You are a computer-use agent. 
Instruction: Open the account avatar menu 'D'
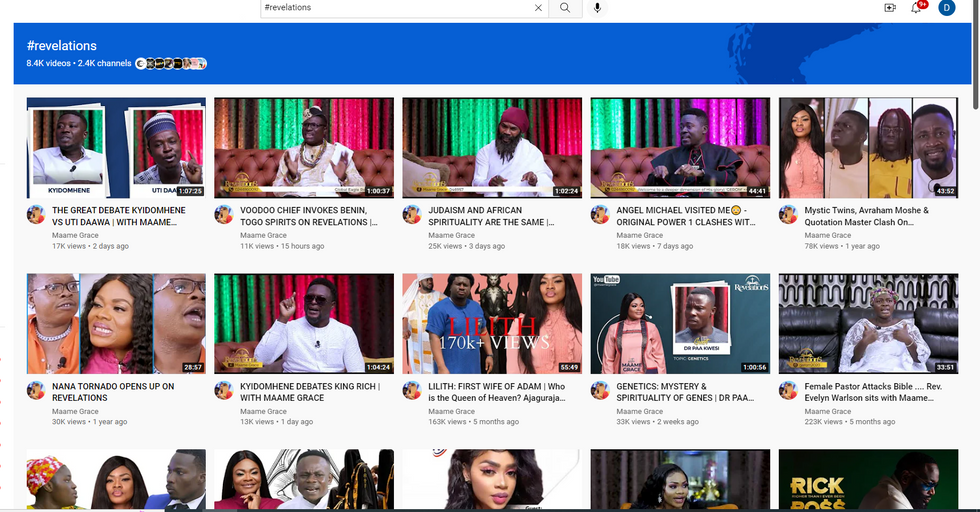pos(947,8)
